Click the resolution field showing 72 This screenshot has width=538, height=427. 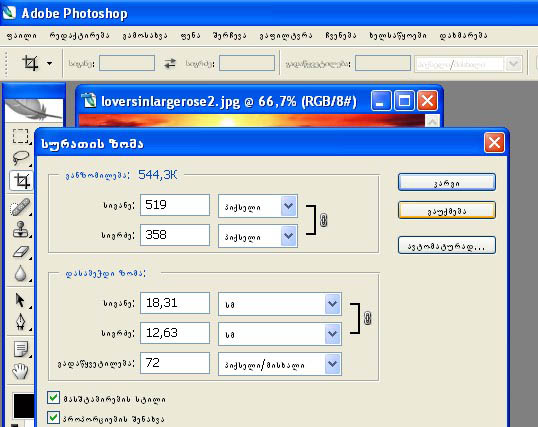point(175,362)
